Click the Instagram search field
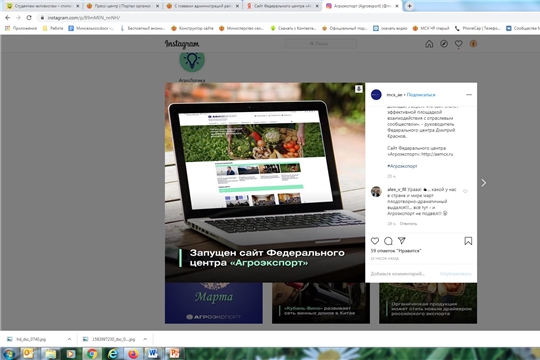This screenshot has height=360, width=540. [x=321, y=44]
